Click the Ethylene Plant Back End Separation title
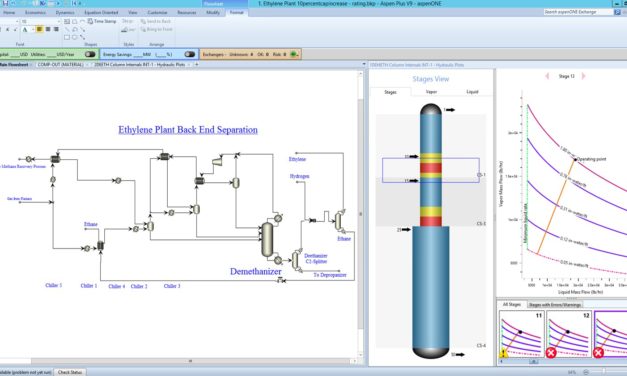 pos(188,130)
